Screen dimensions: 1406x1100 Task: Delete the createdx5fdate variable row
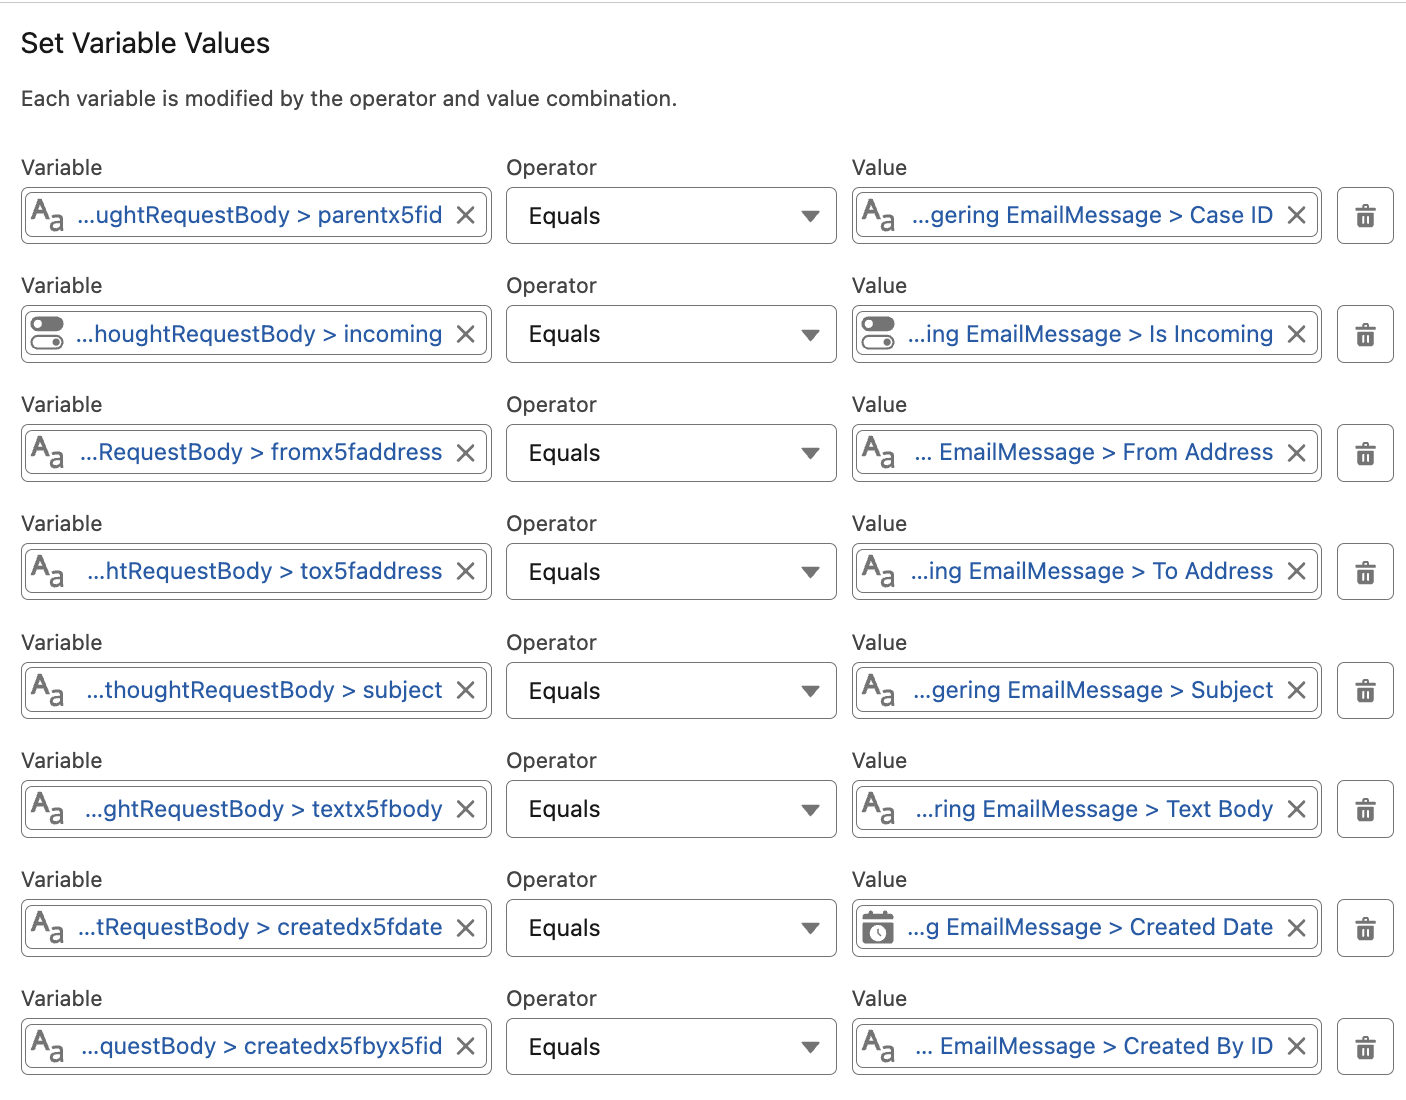[x=1365, y=929]
